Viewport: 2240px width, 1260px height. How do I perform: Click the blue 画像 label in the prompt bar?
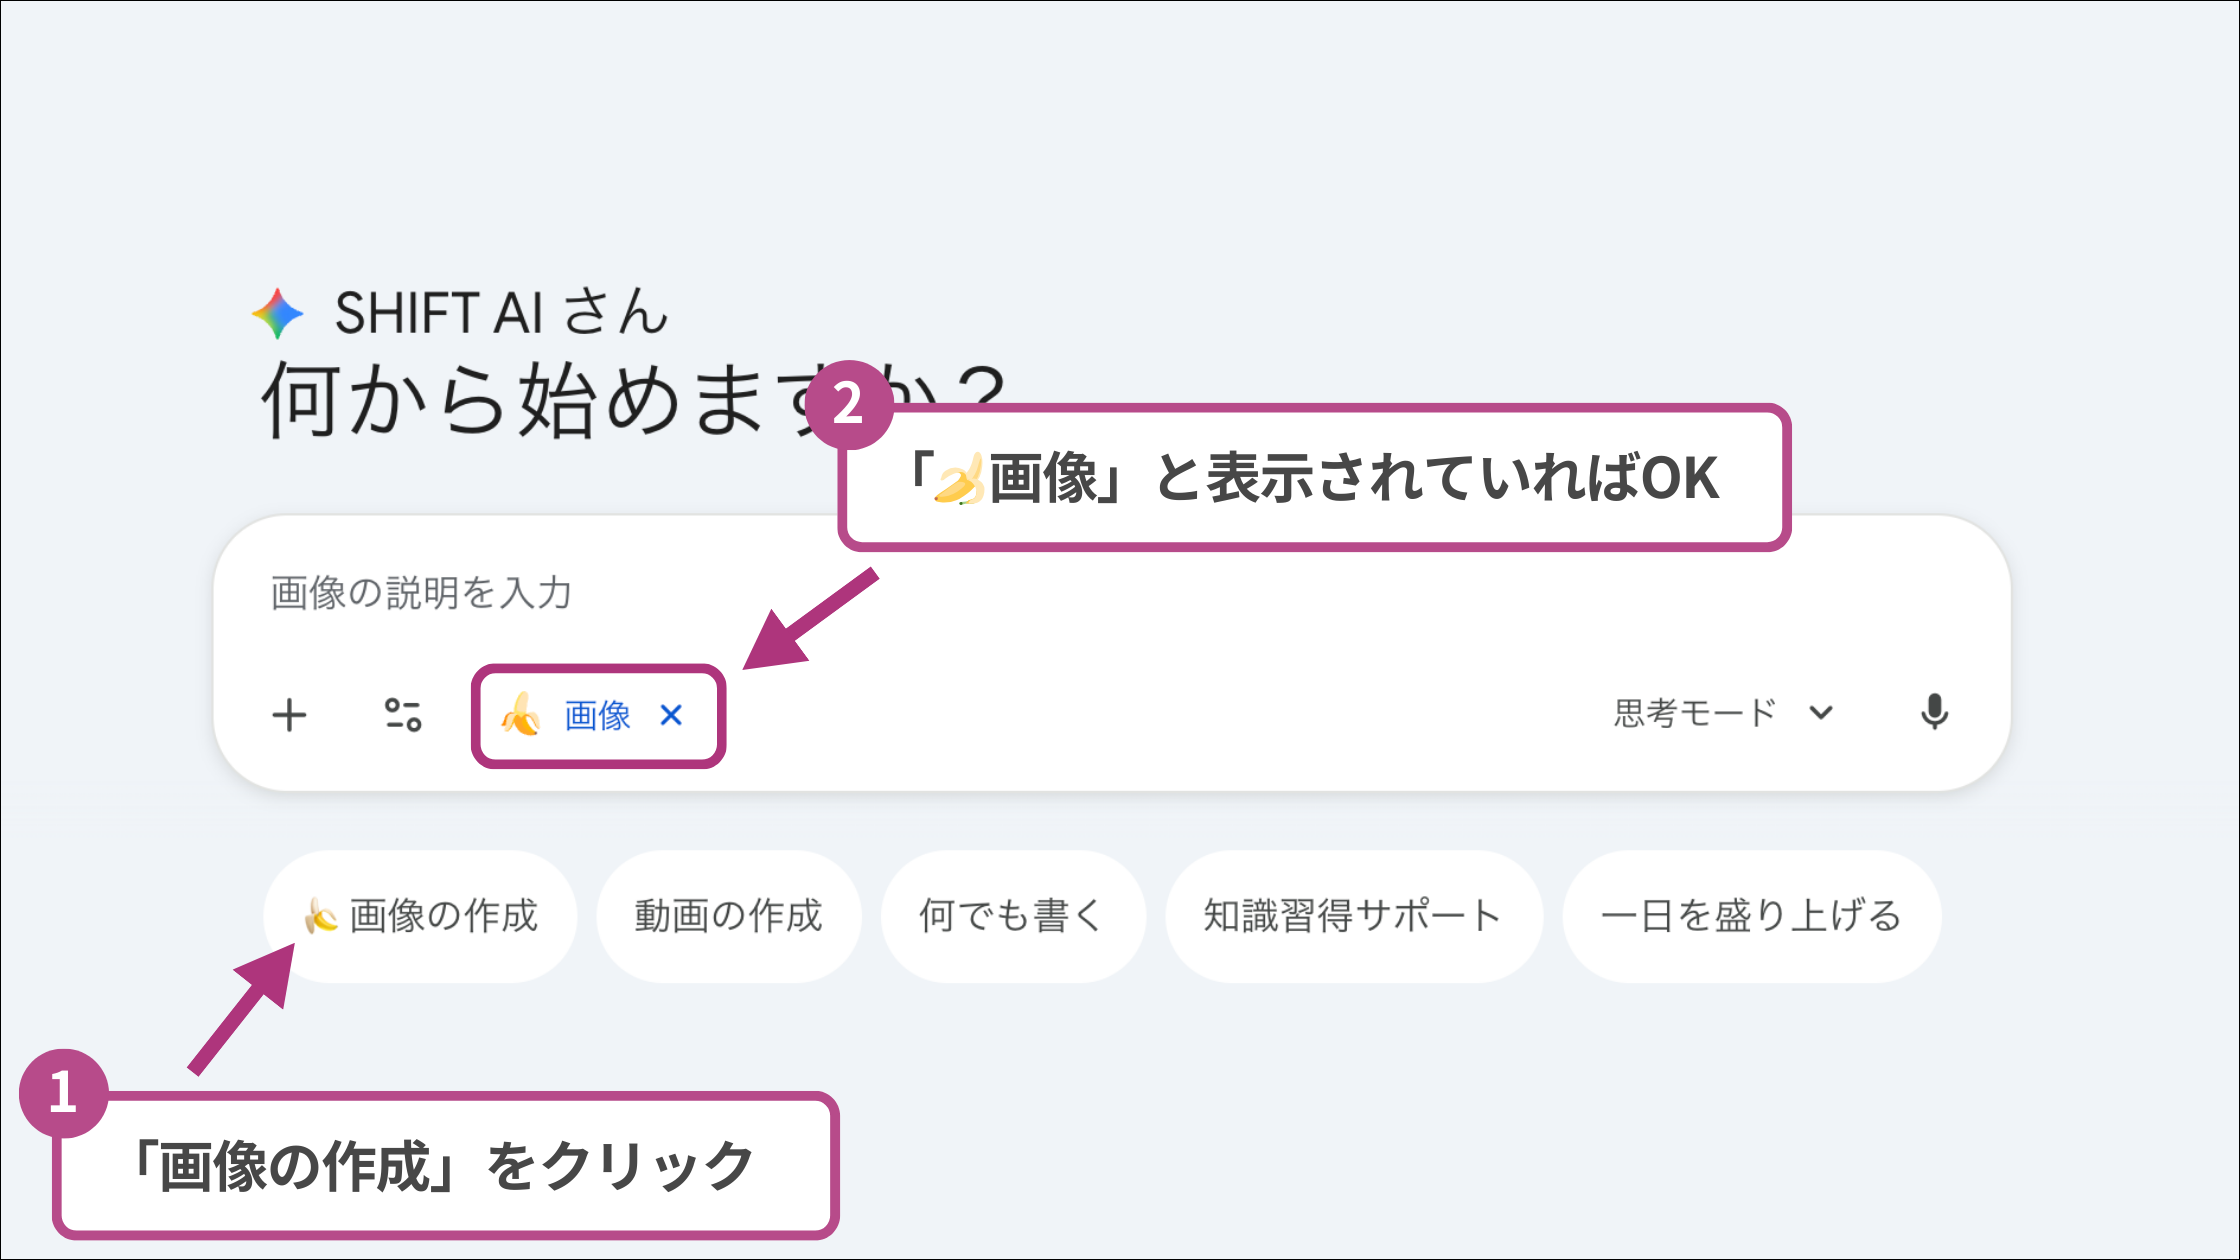click(x=596, y=716)
